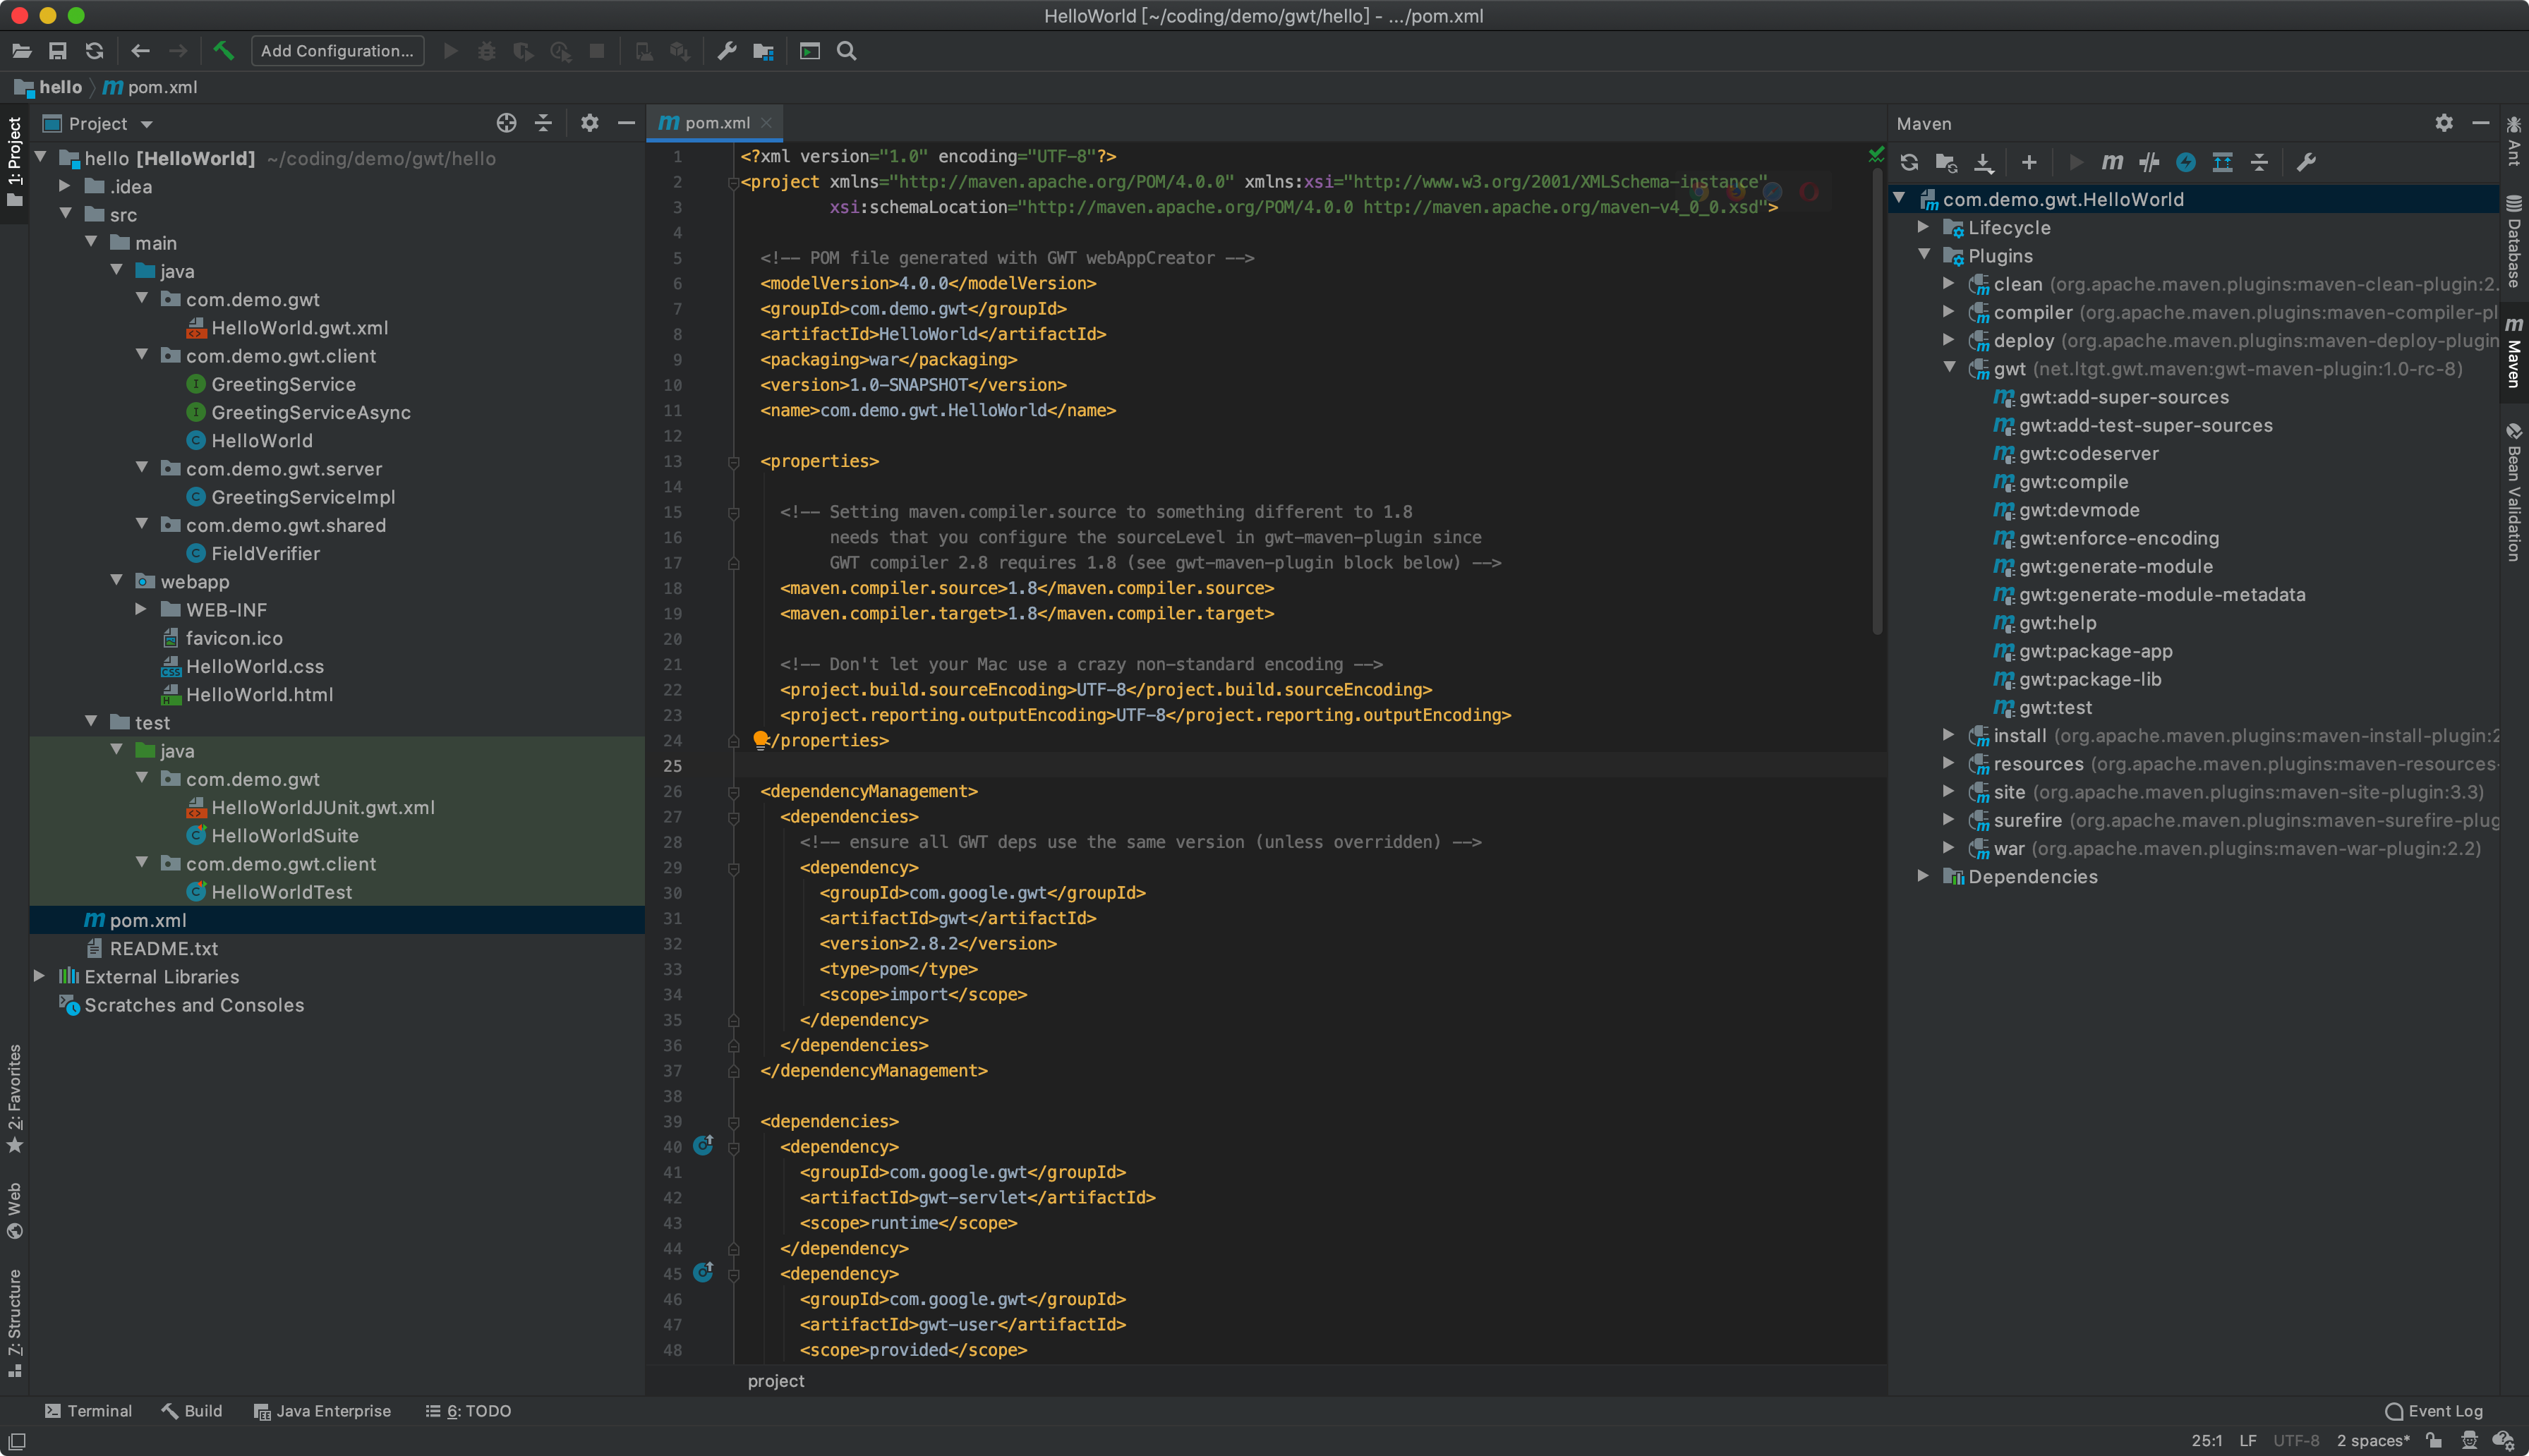Open the Event Log

point(2433,1410)
